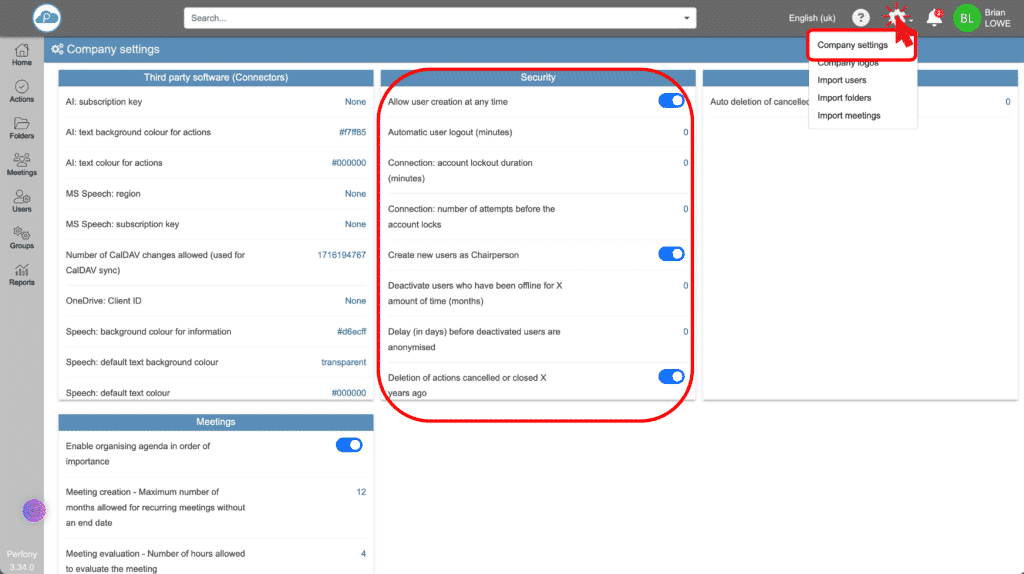The image size is (1024, 574).
Task: Toggle Allow user creation at any time
Action: coord(671,101)
